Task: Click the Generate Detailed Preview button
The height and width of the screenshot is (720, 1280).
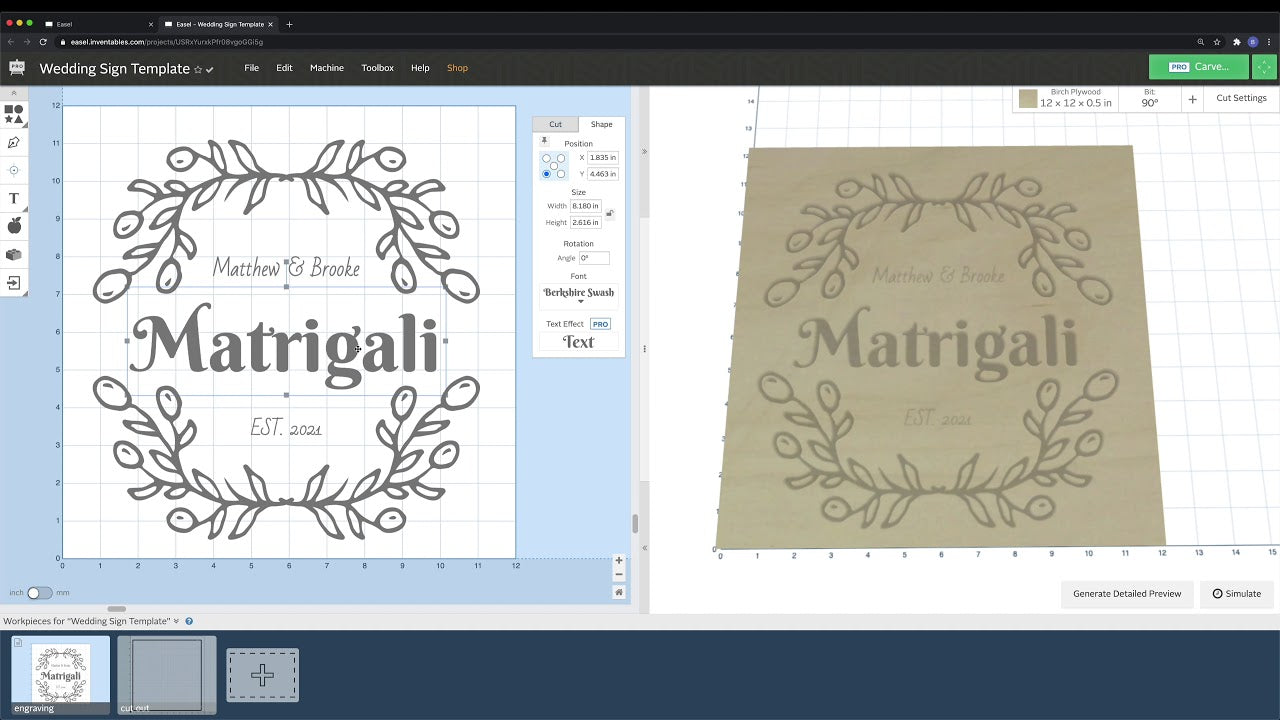Action: (1127, 594)
